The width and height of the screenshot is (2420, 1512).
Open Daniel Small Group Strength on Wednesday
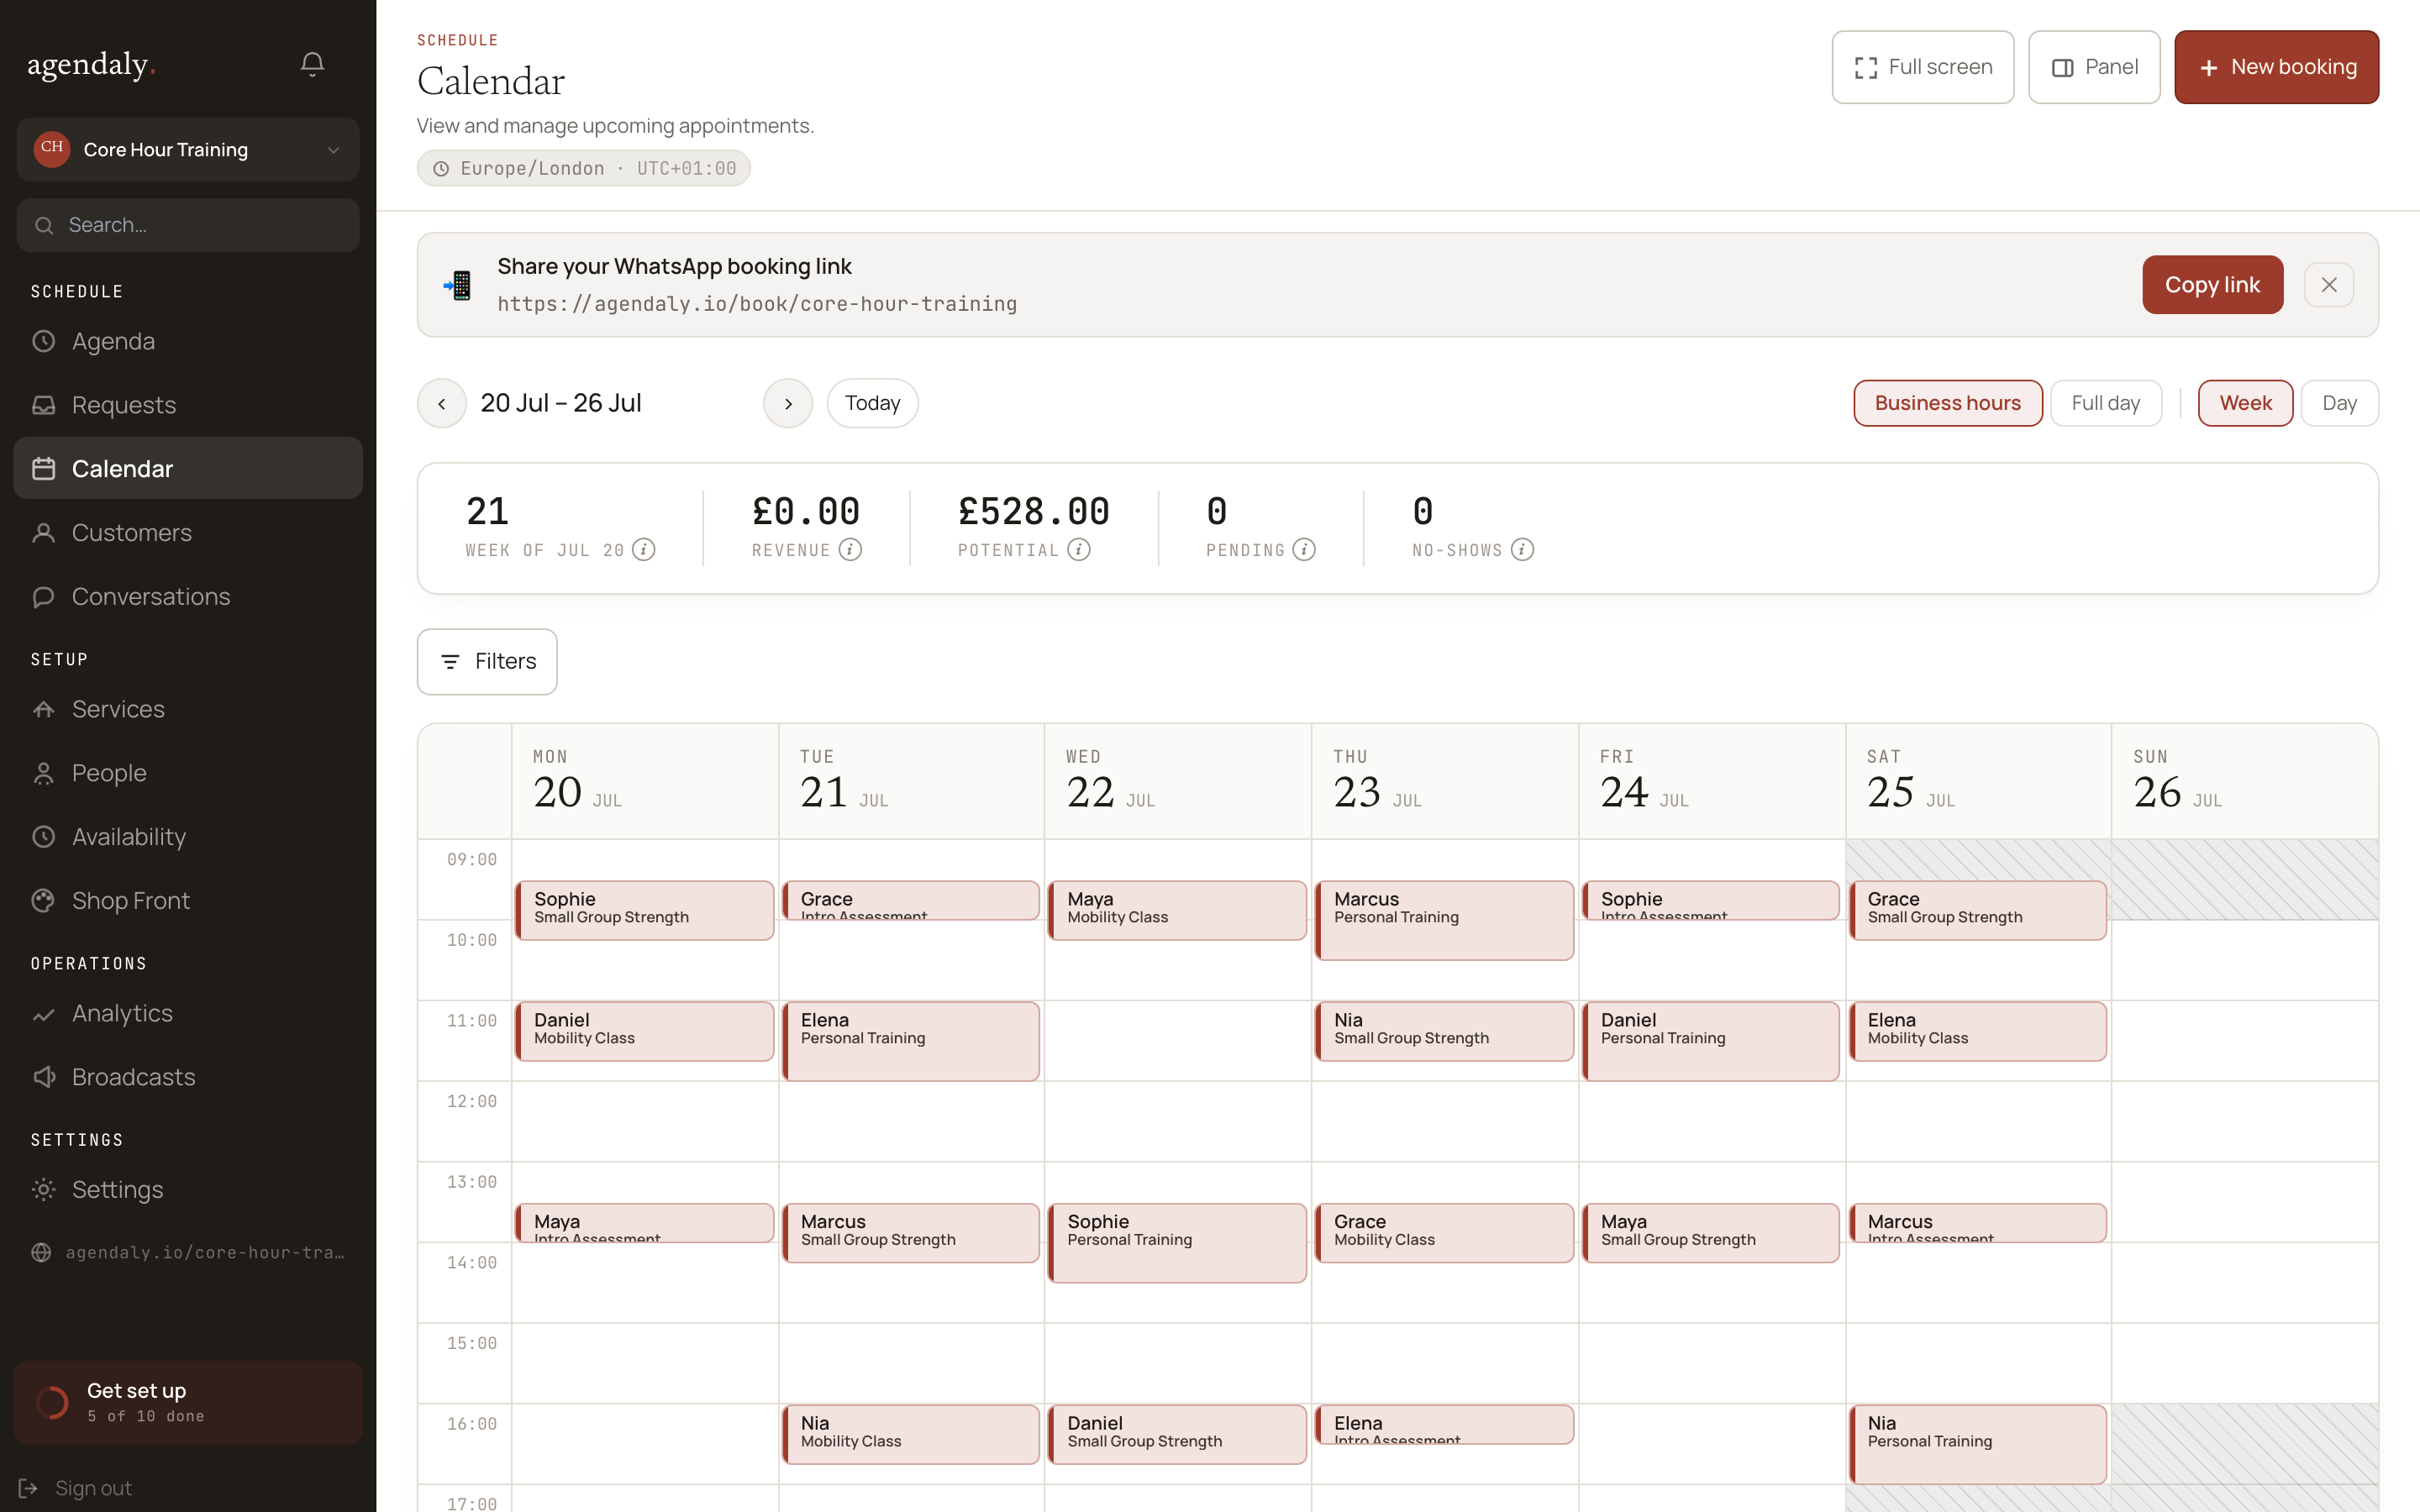coord(1177,1435)
